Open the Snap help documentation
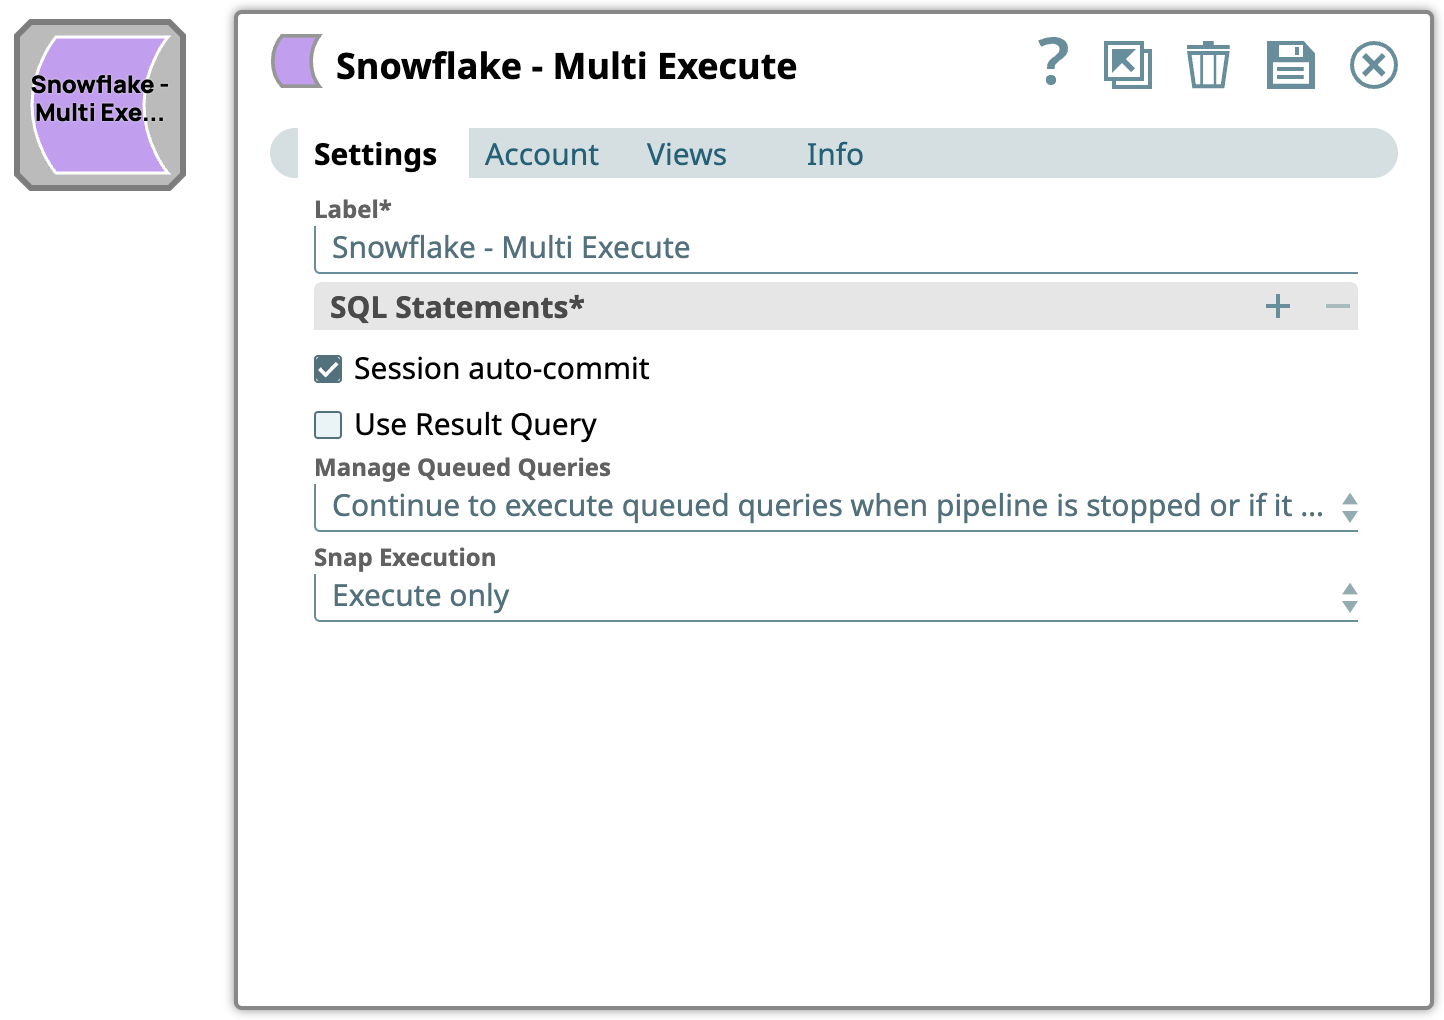The image size is (1444, 1020). point(1052,64)
